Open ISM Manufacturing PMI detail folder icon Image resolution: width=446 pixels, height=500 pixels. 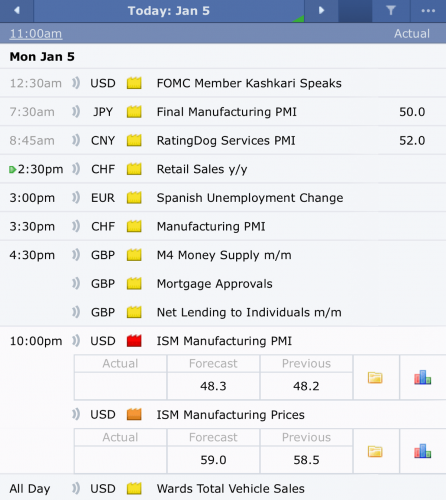(375, 378)
